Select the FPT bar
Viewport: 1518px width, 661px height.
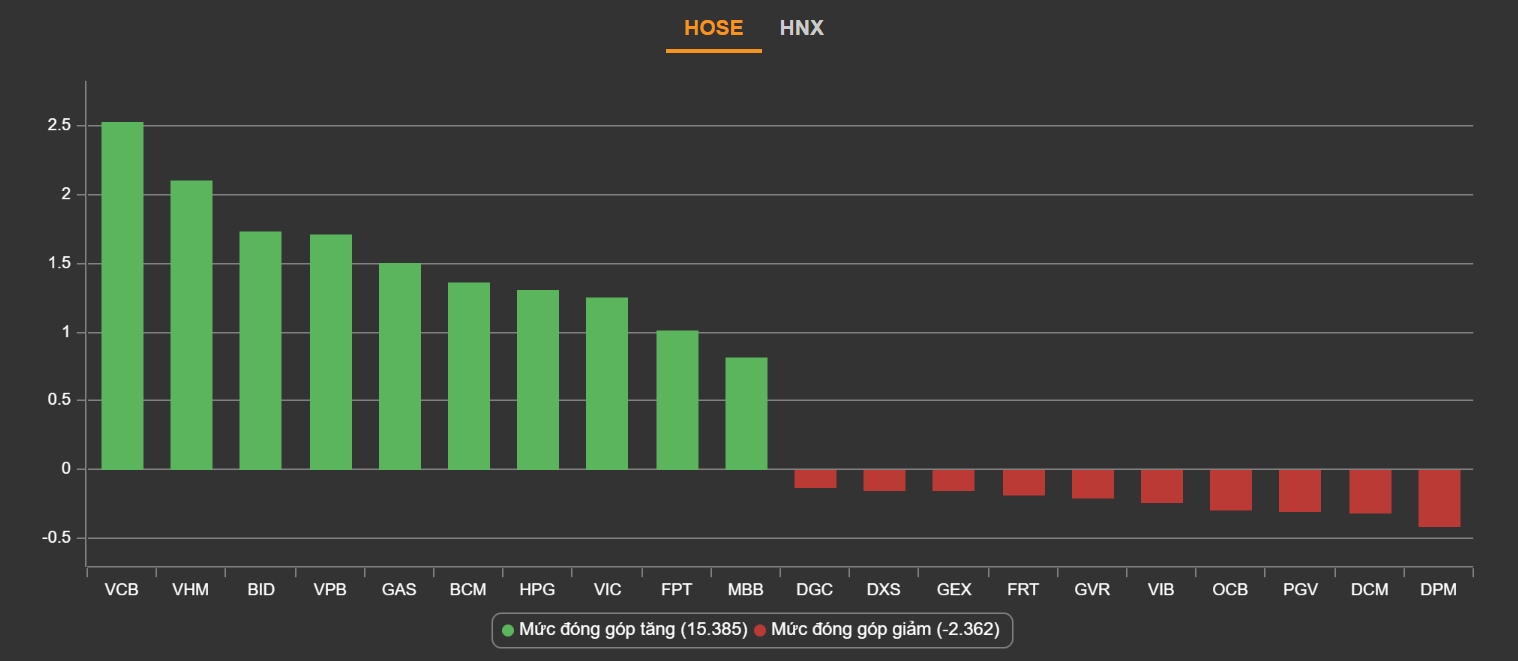pos(677,400)
